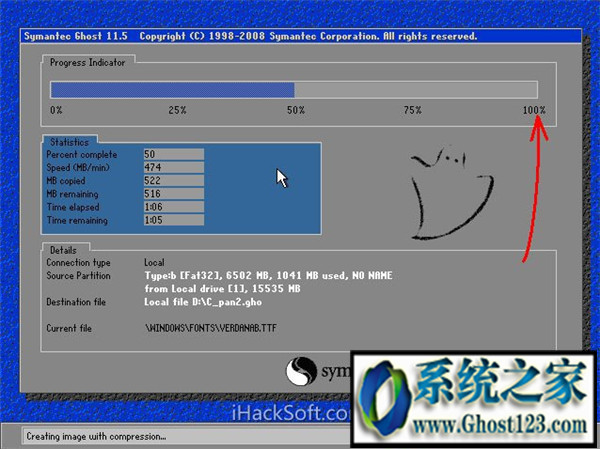This screenshot has width=600, height=449.
Task: Click the Connection type label
Action: point(78,263)
